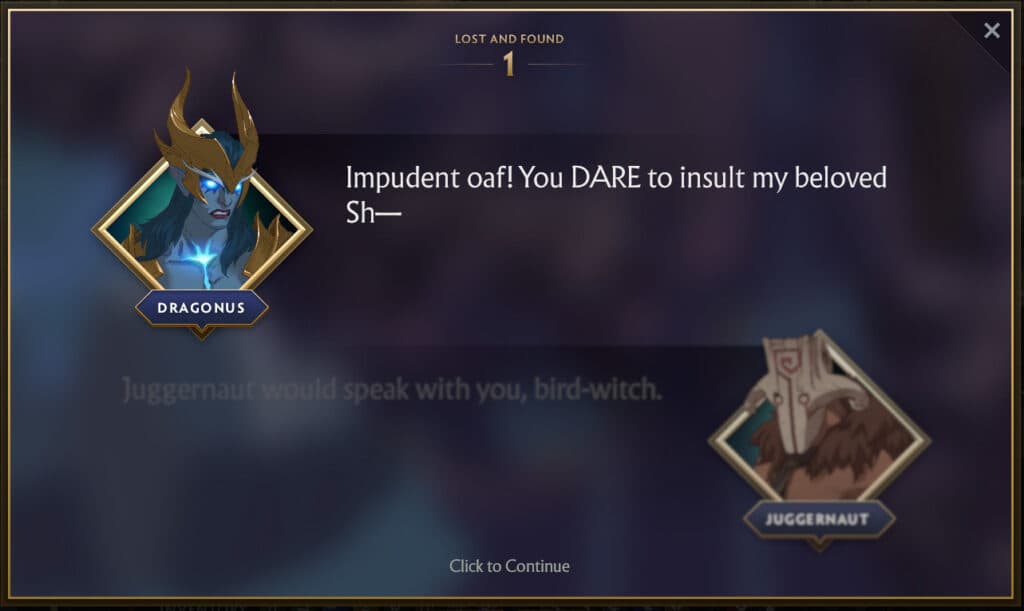This screenshot has height=611, width=1024.
Task: Click the chapter number 1 indicator
Action: point(509,64)
